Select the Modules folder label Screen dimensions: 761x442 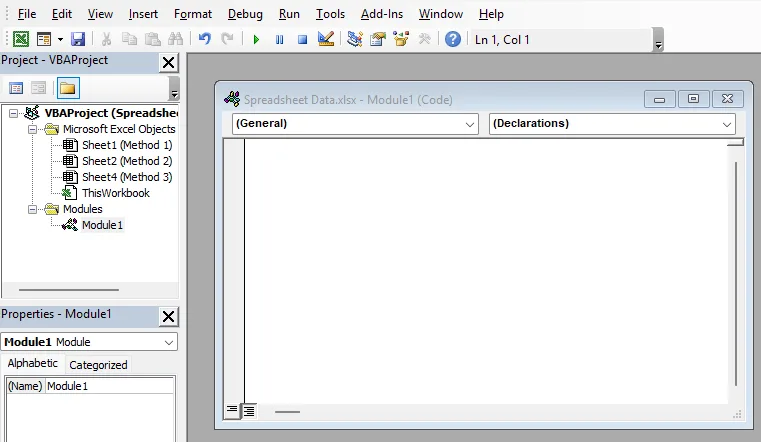click(83, 209)
